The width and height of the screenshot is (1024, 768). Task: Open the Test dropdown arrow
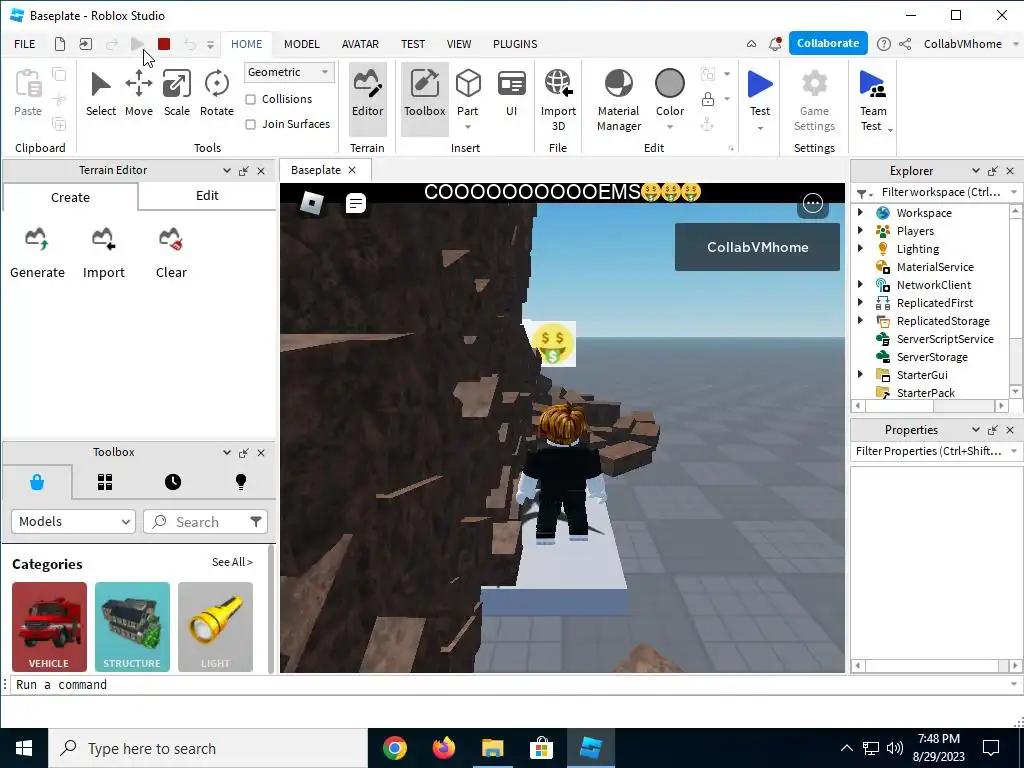pyautogui.click(x=760, y=128)
